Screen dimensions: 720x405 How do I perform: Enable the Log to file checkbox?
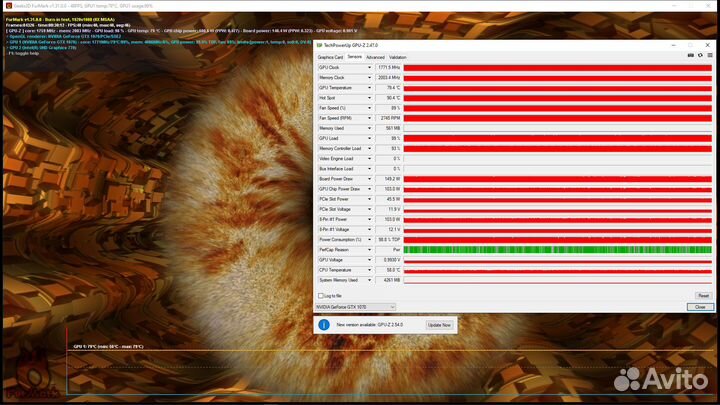click(x=321, y=296)
